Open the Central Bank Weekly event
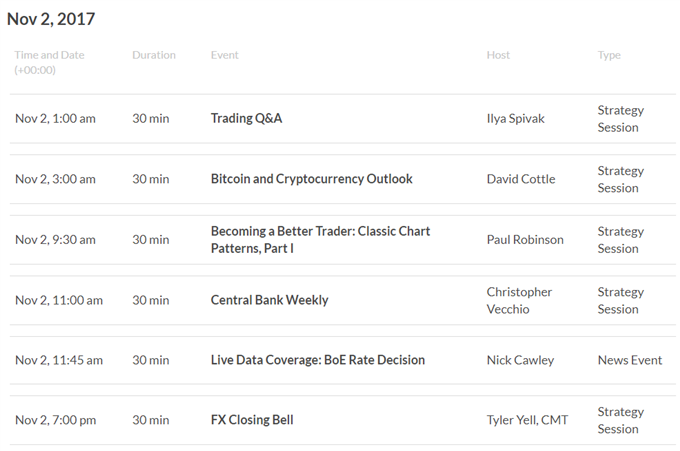 coord(269,300)
